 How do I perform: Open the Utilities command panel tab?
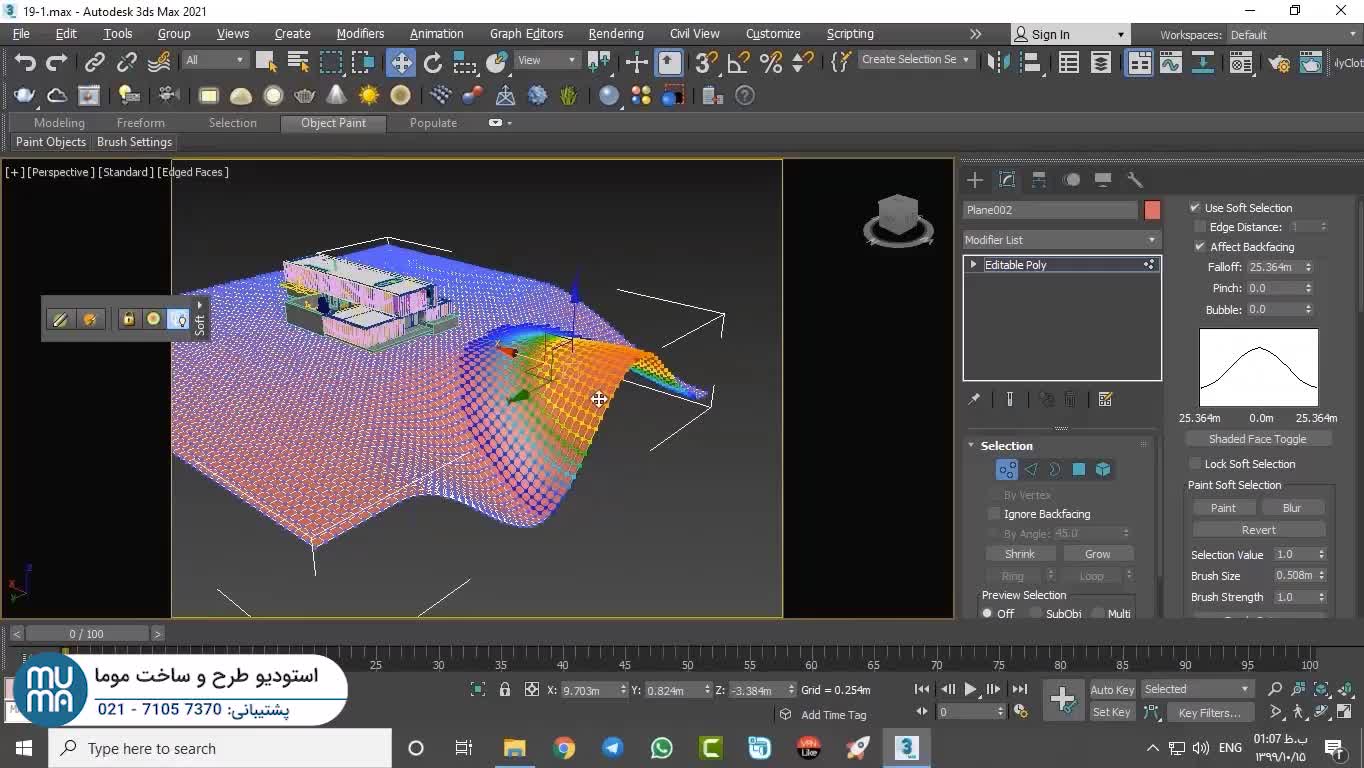1135,180
